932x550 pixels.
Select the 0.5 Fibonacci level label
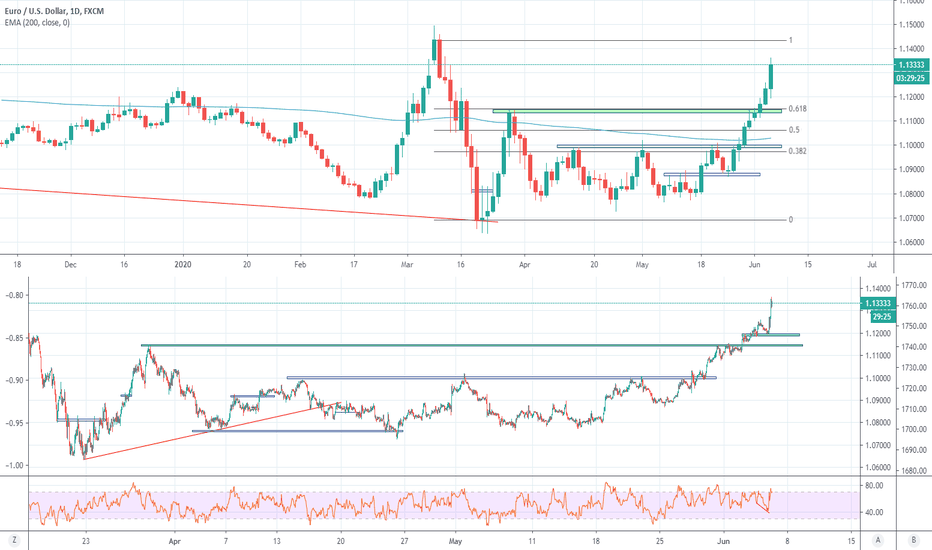click(794, 130)
